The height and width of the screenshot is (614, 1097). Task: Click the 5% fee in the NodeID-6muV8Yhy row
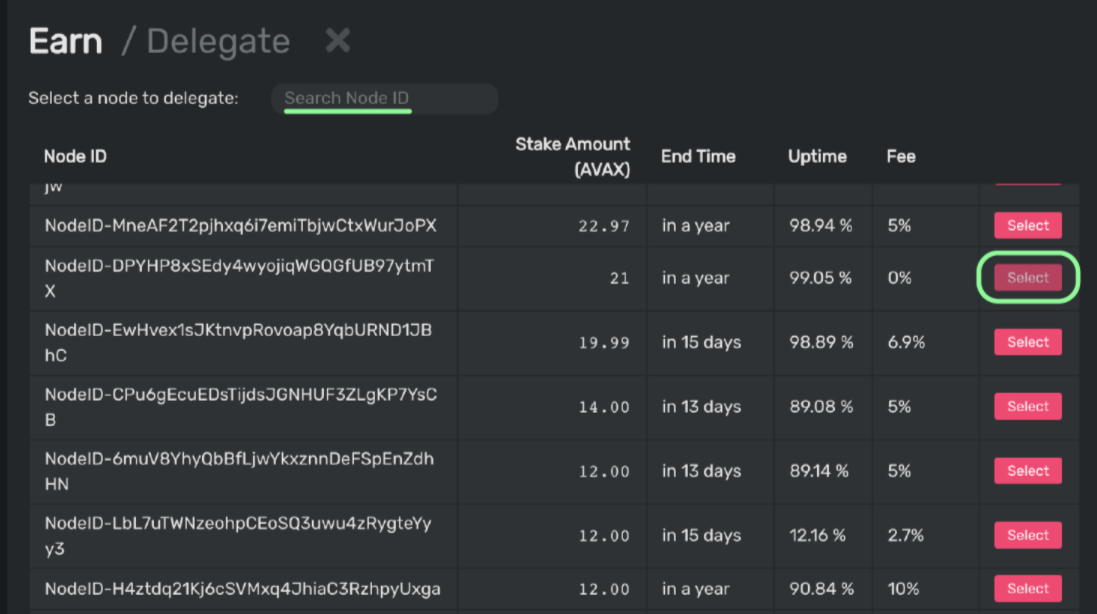coord(899,471)
